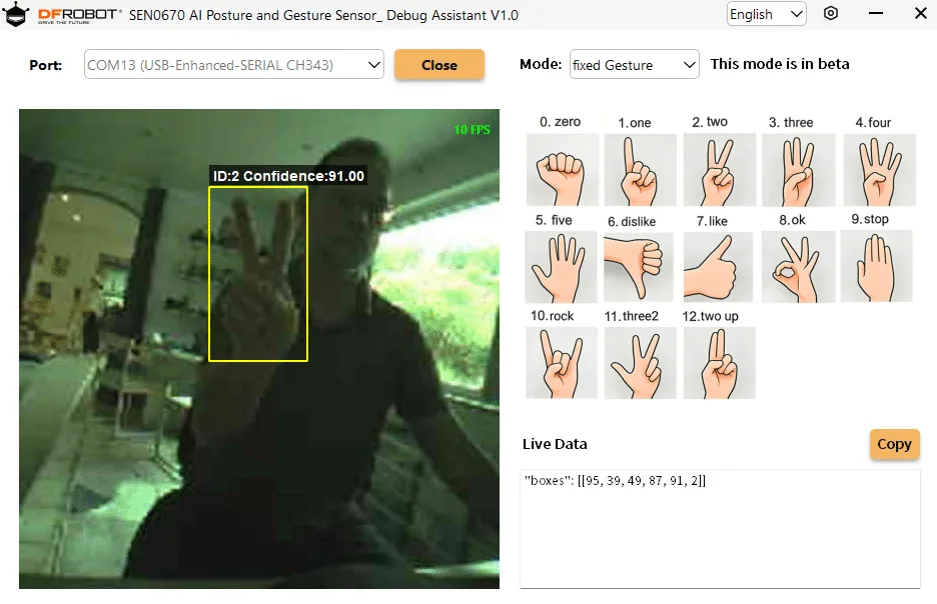
Task: Open the English language dropdown
Action: coord(767,14)
